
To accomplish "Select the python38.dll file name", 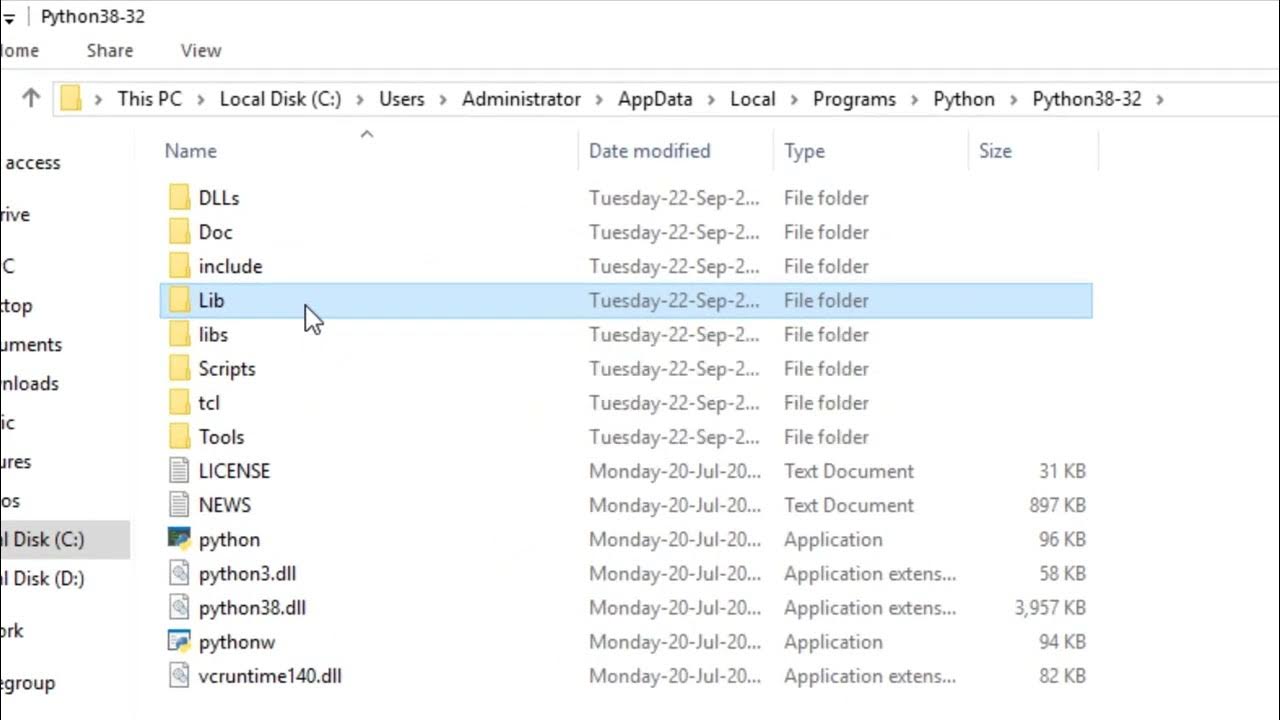I will (252, 607).
